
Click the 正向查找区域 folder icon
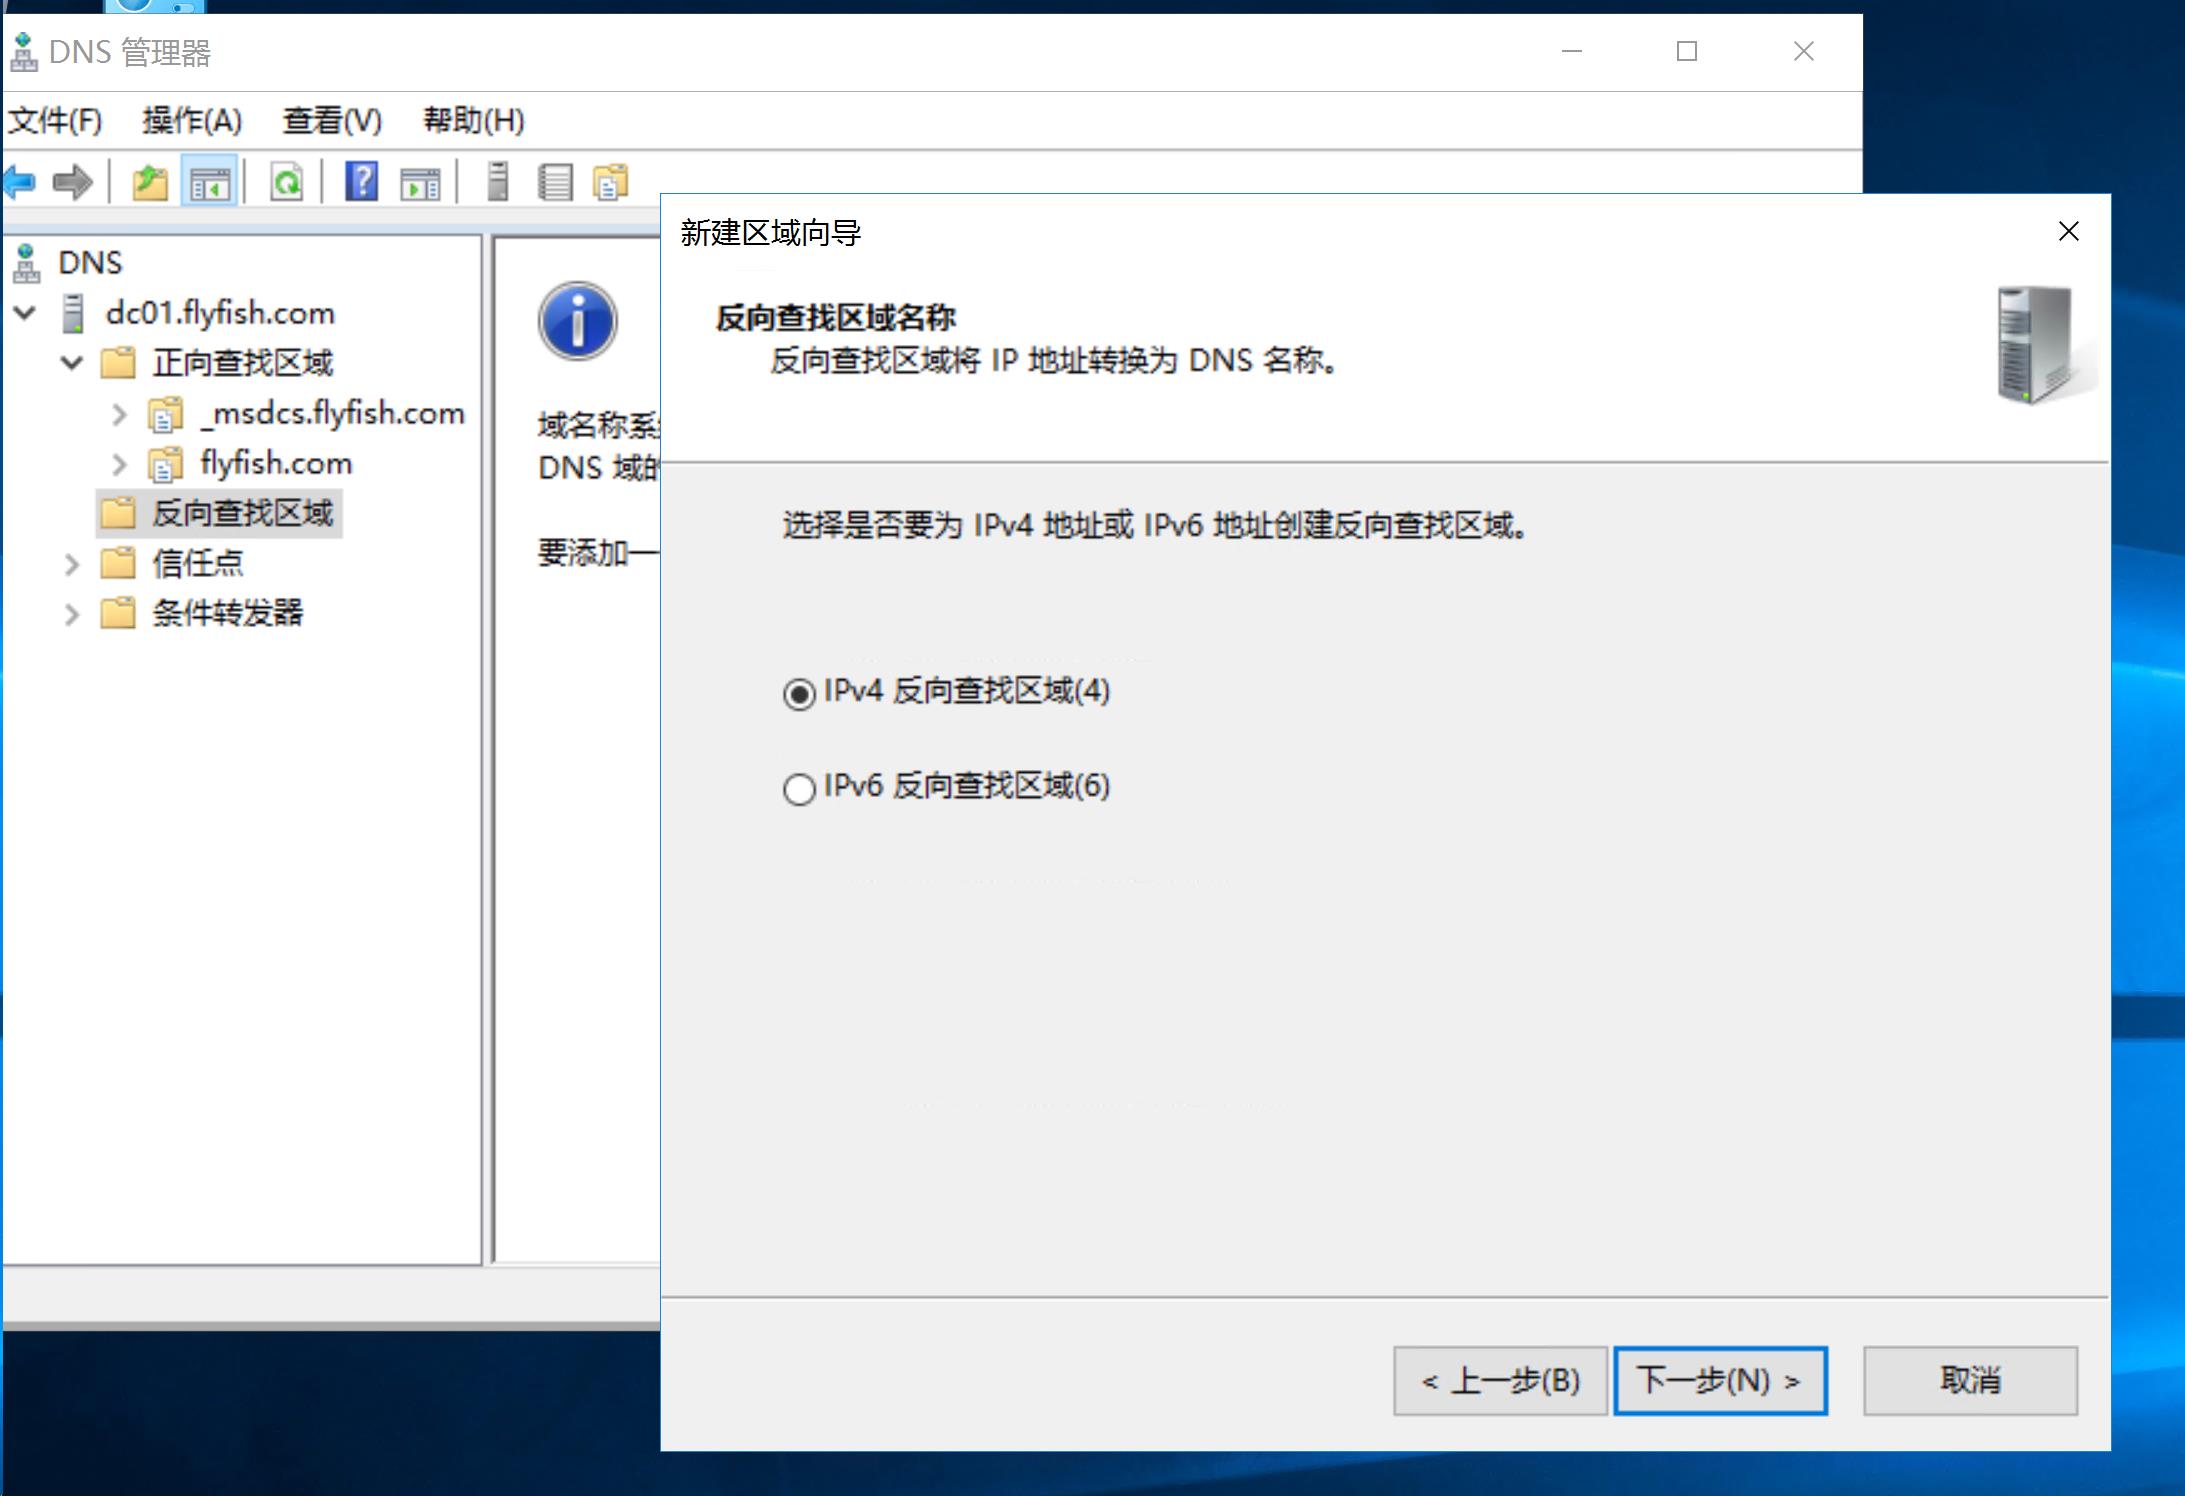pos(118,362)
